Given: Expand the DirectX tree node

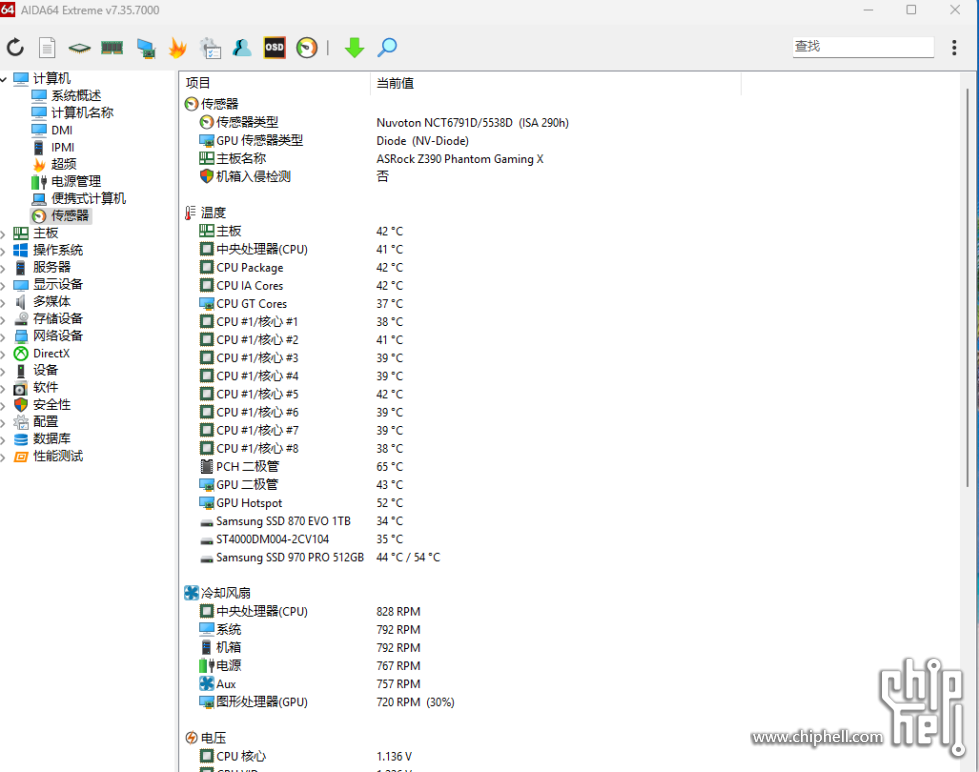Looking at the screenshot, I should [x=3, y=354].
